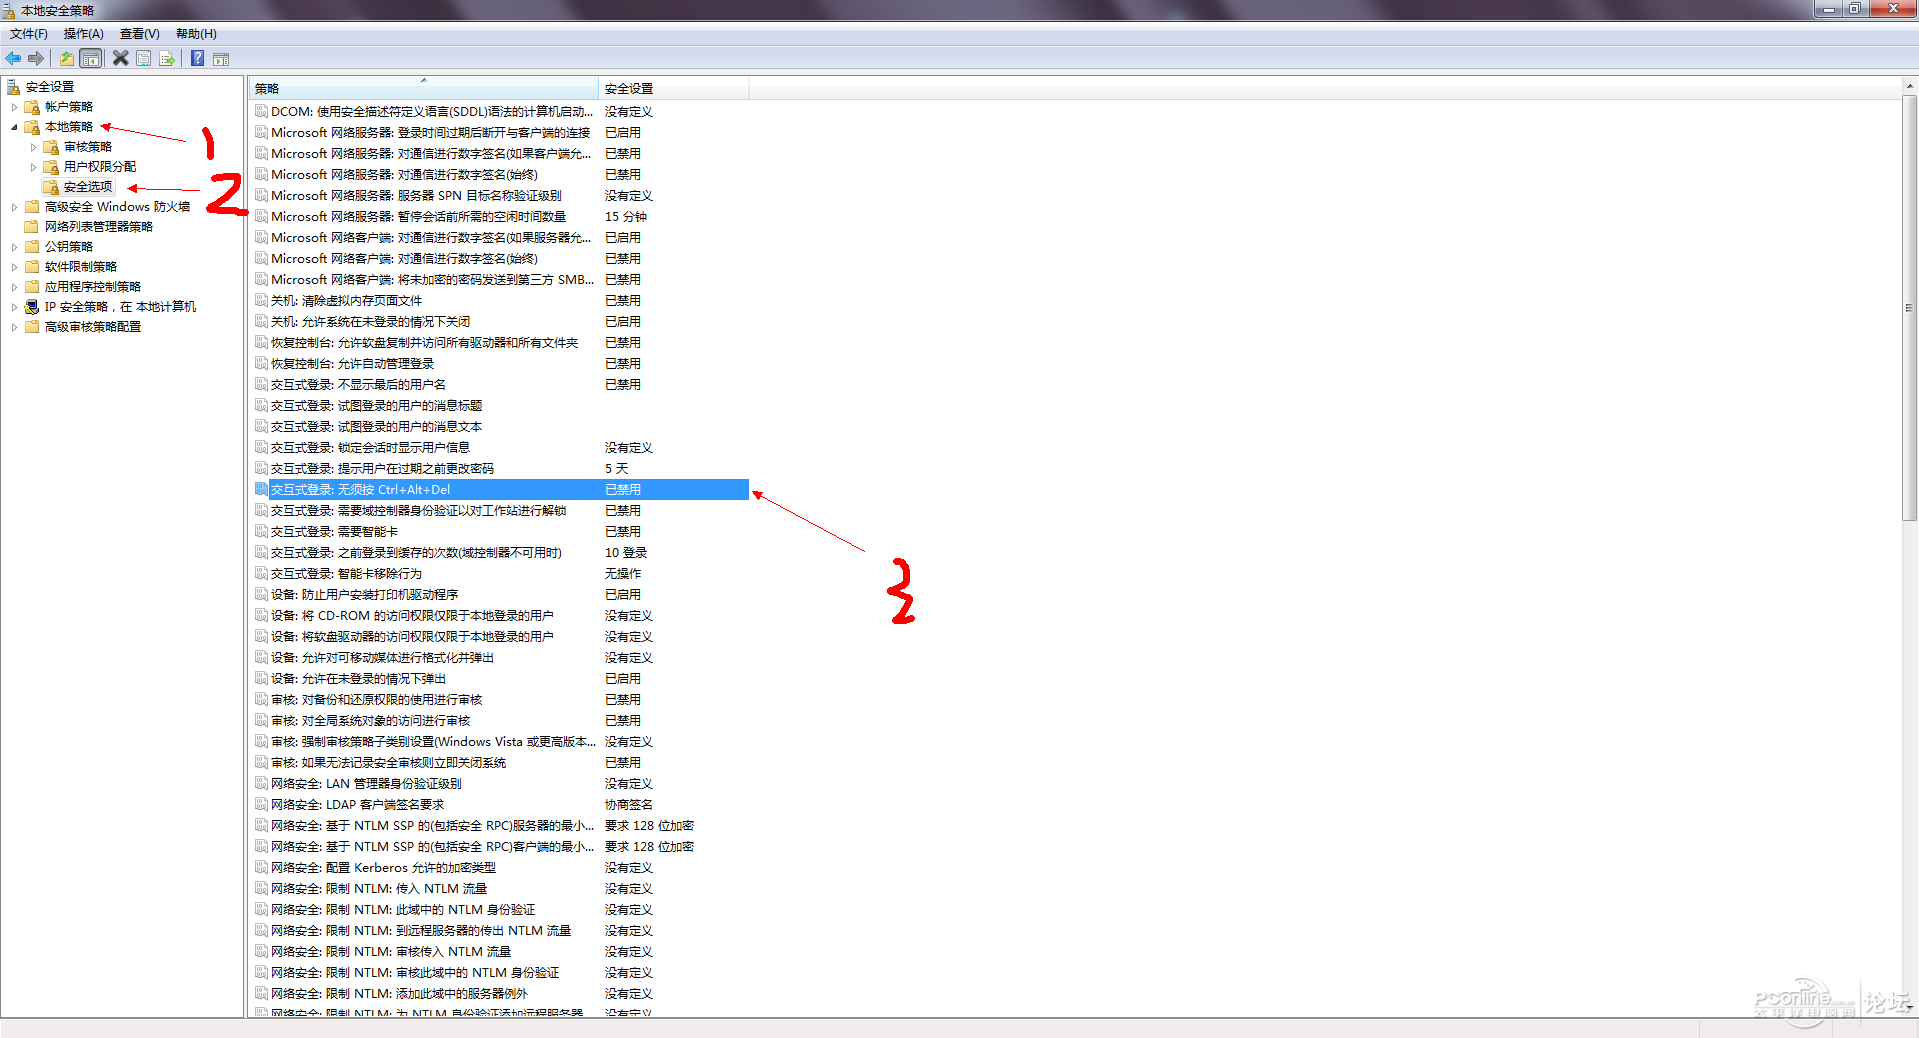Viewport: 1919px width, 1038px height.
Task: Click the 用户权限分配 folder icon
Action: [51, 167]
